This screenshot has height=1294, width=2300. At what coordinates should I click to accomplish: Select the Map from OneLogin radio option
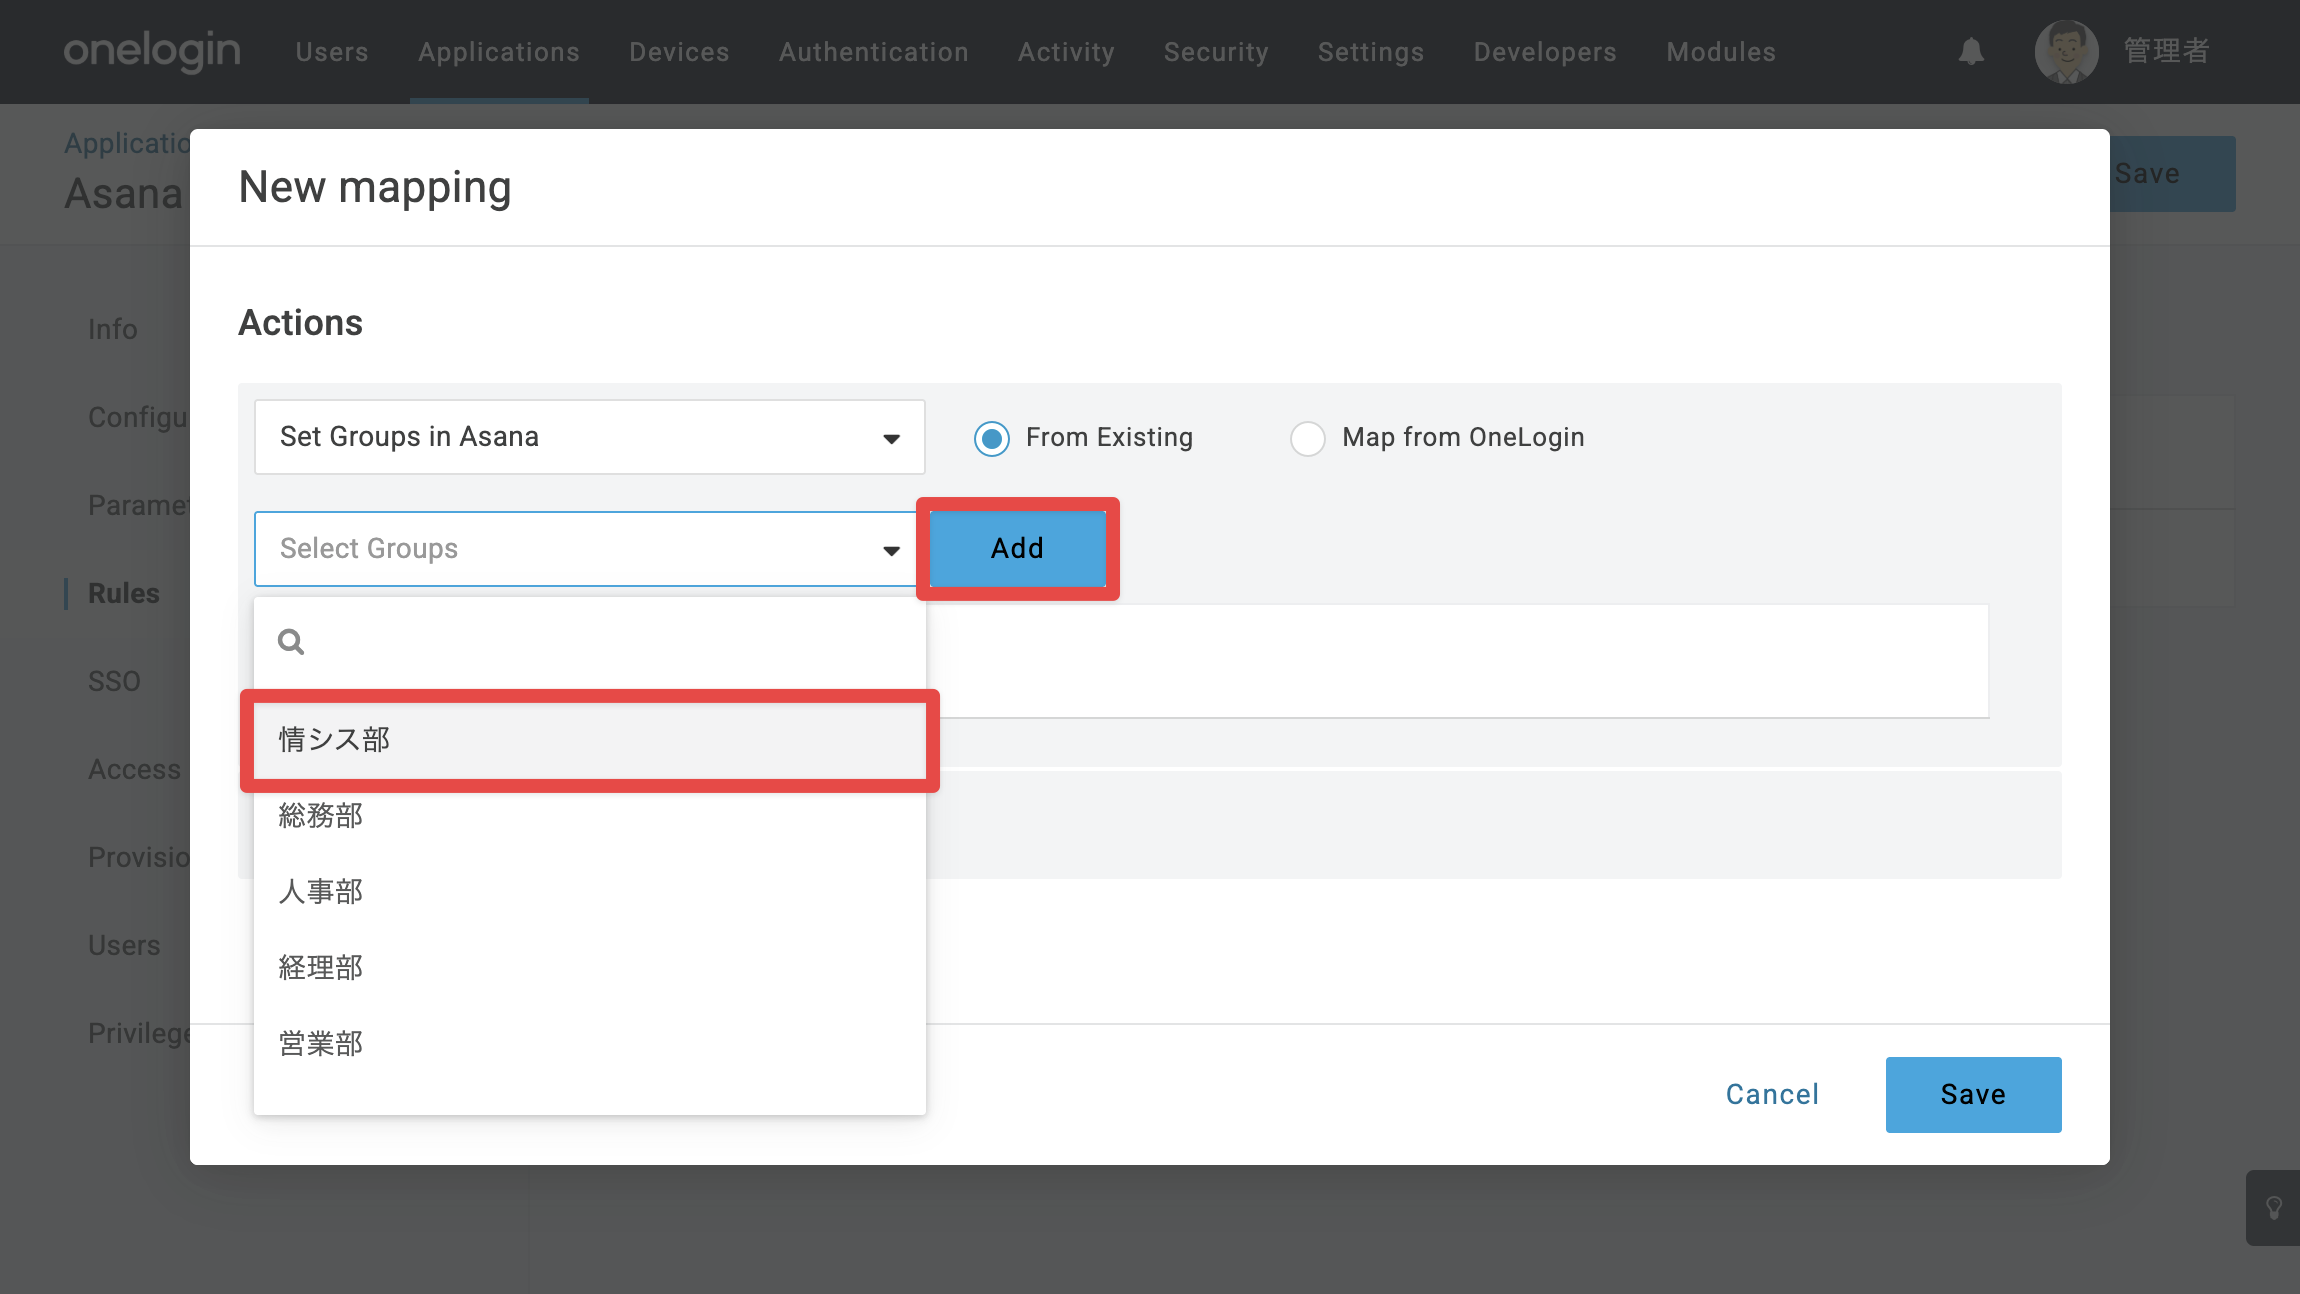1308,438
